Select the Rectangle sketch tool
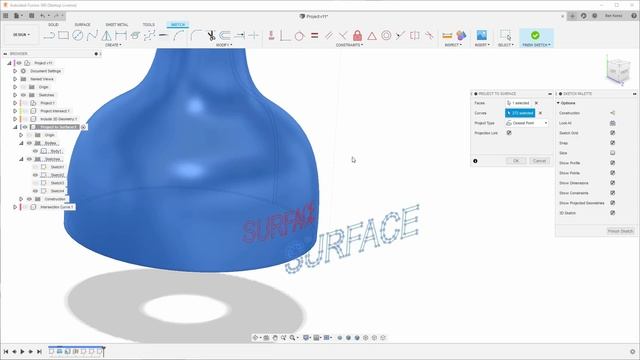 click(x=63, y=36)
